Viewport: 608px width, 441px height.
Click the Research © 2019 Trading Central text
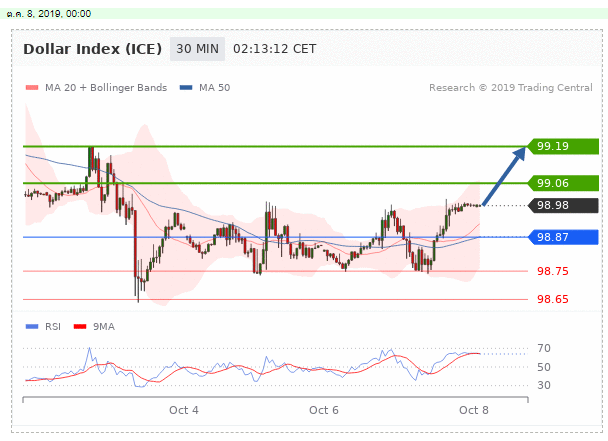click(x=511, y=88)
